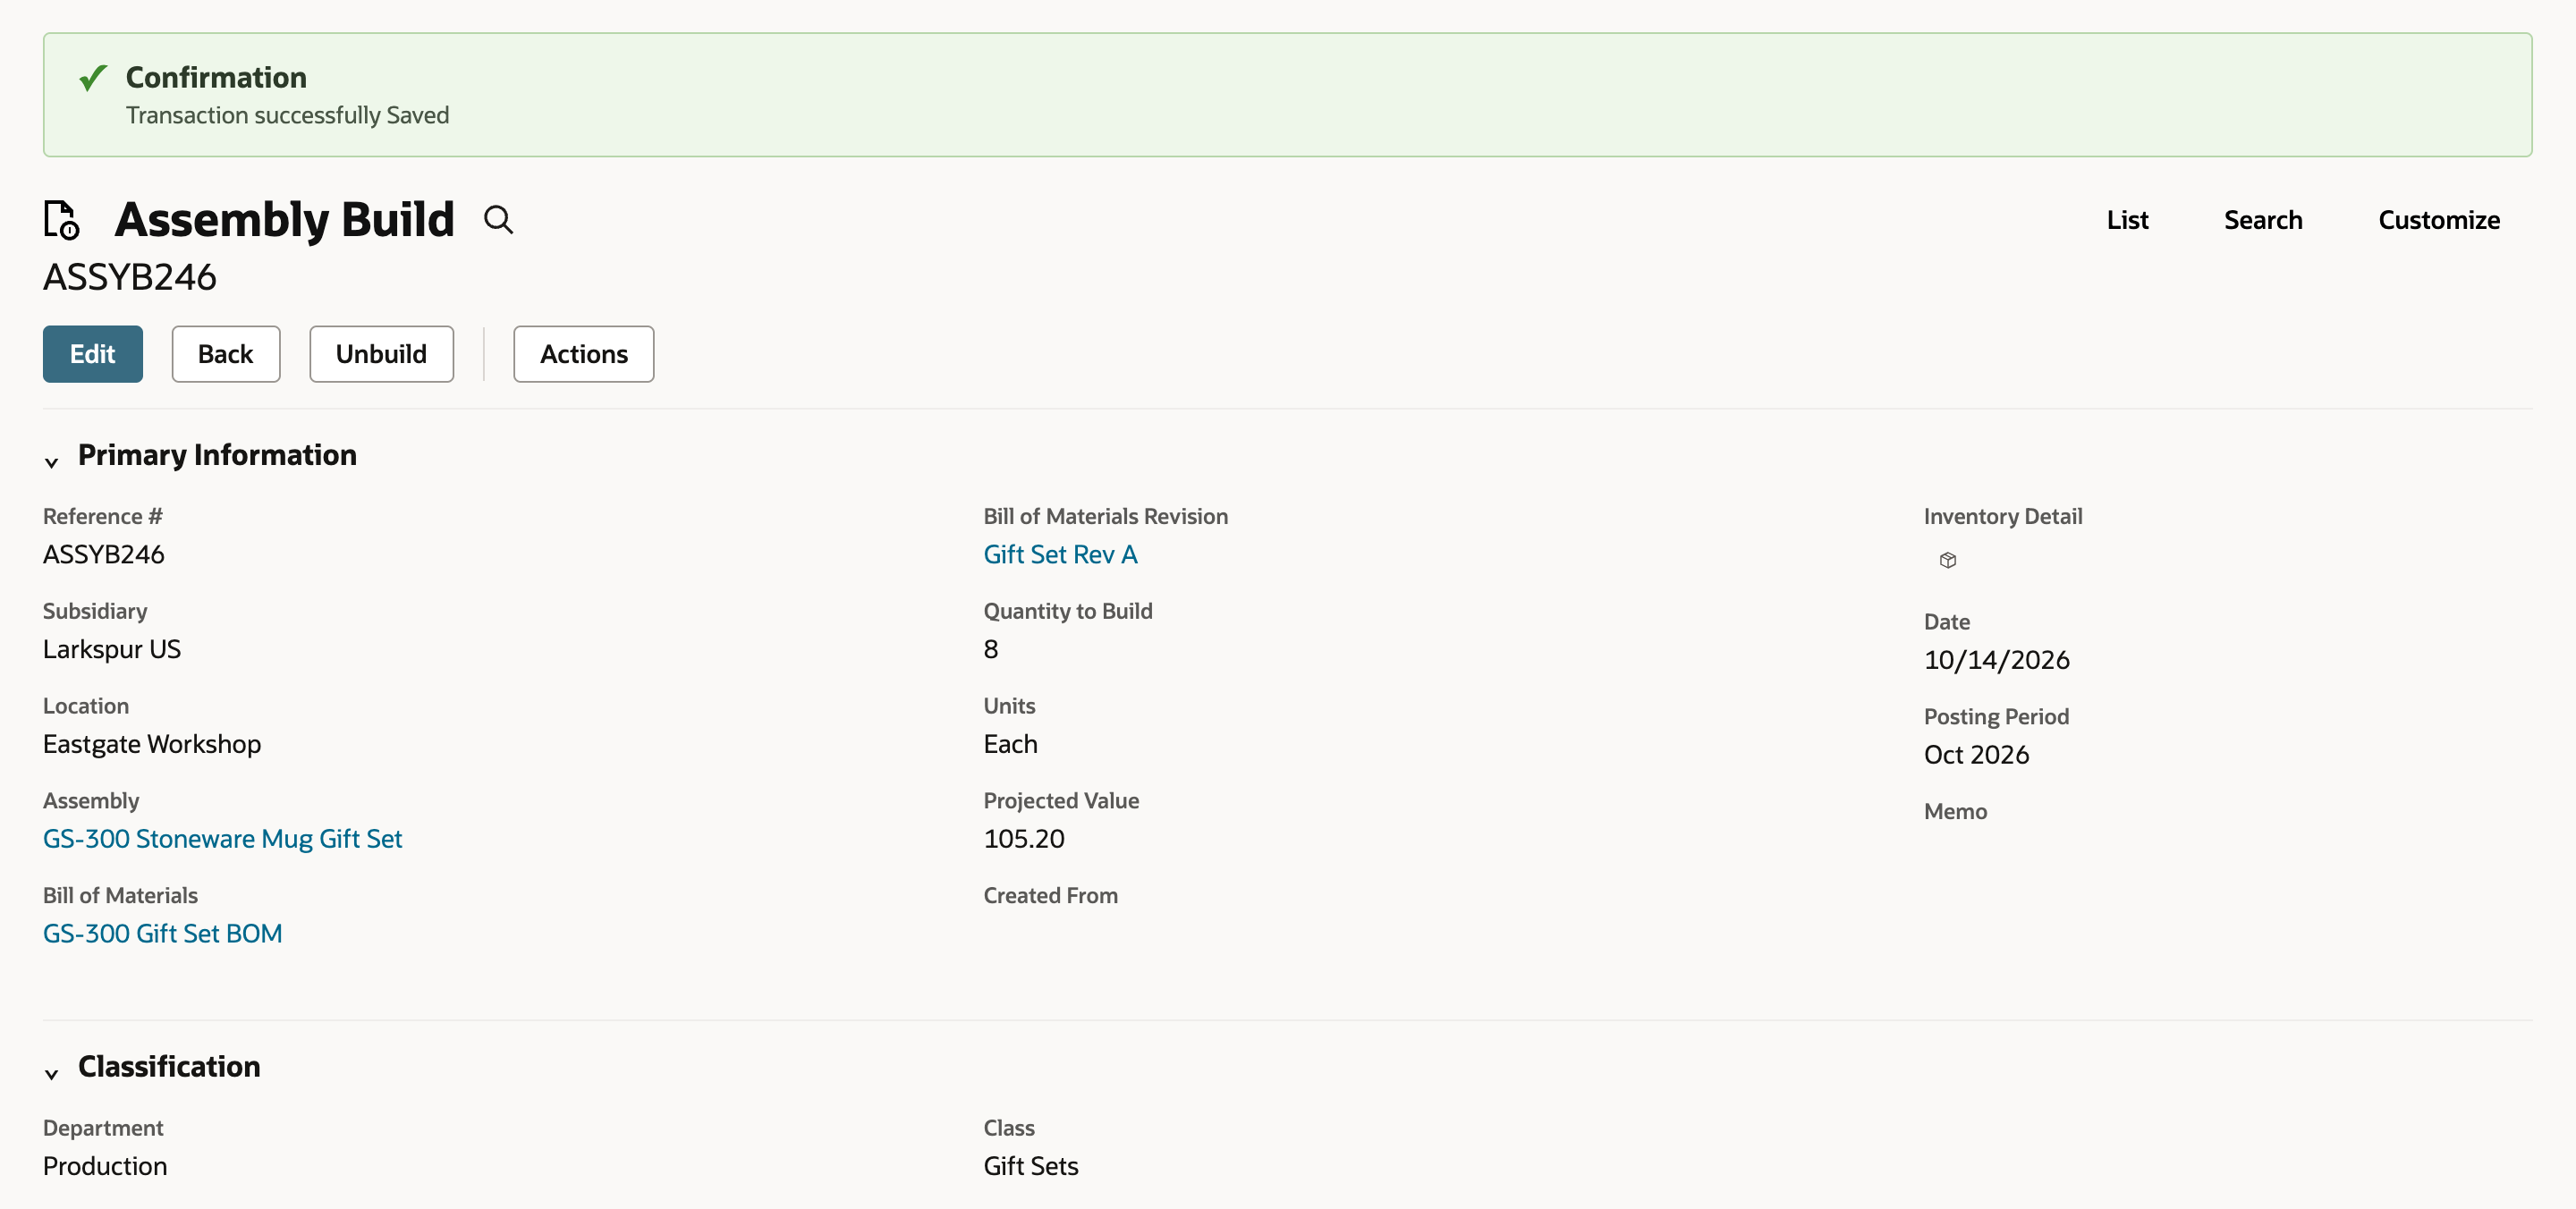
Task: Click the green Confirmation checkmark icon
Action: tap(93, 77)
